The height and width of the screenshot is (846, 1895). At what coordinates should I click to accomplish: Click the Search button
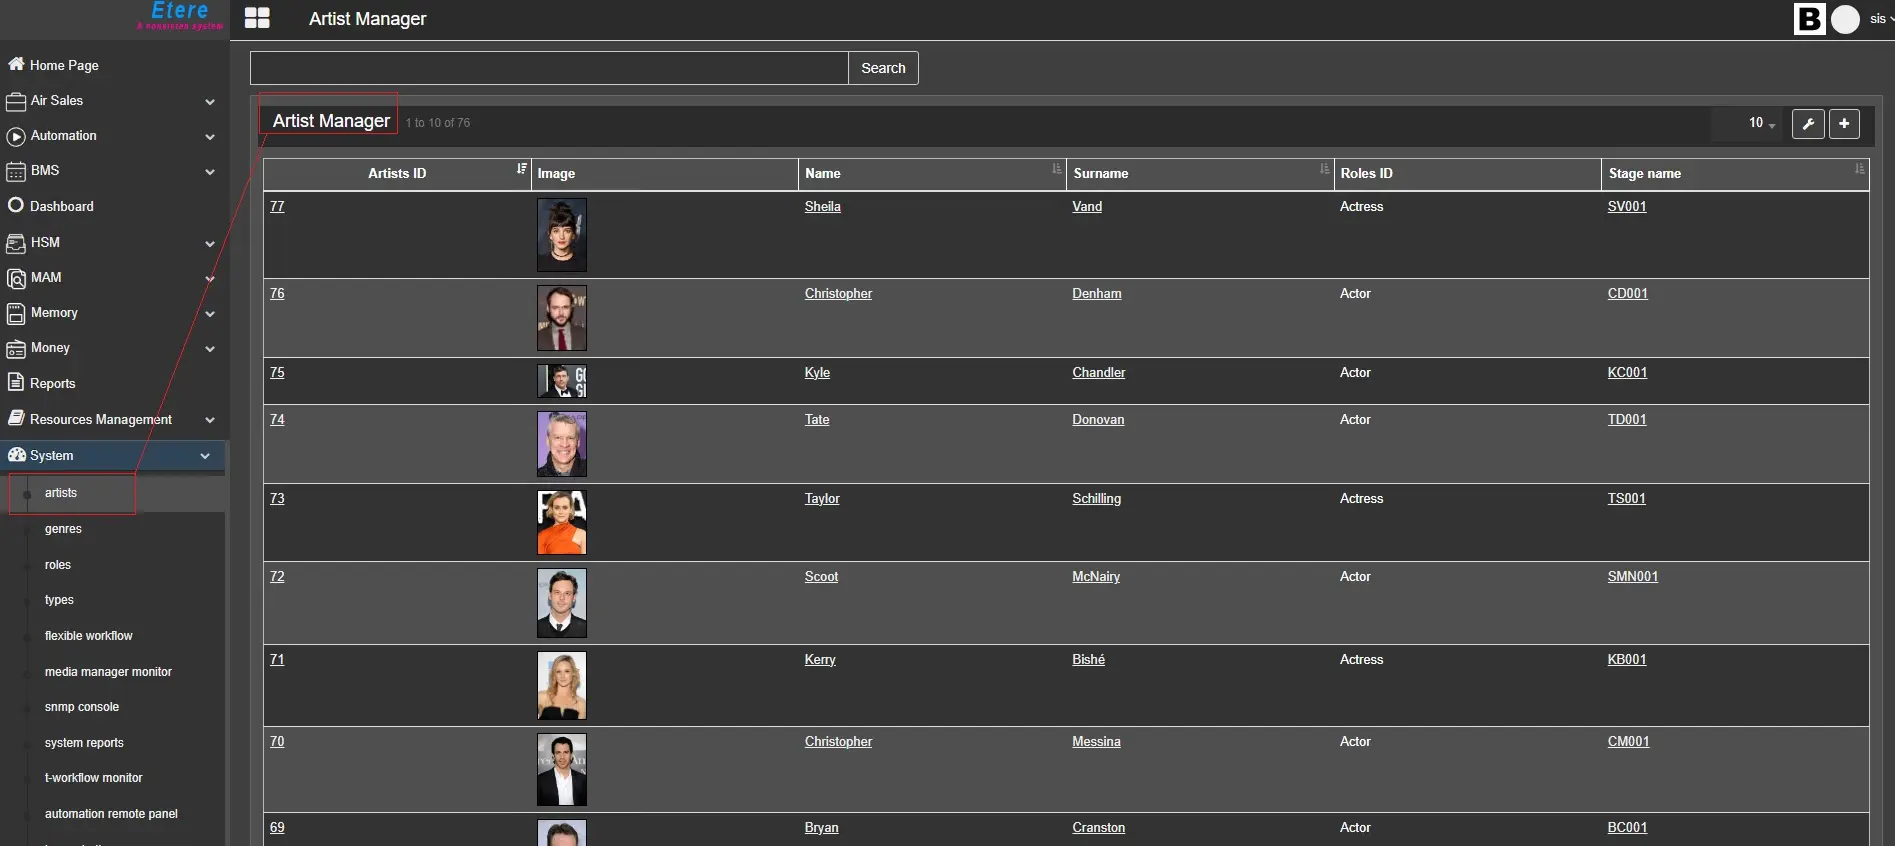point(883,68)
